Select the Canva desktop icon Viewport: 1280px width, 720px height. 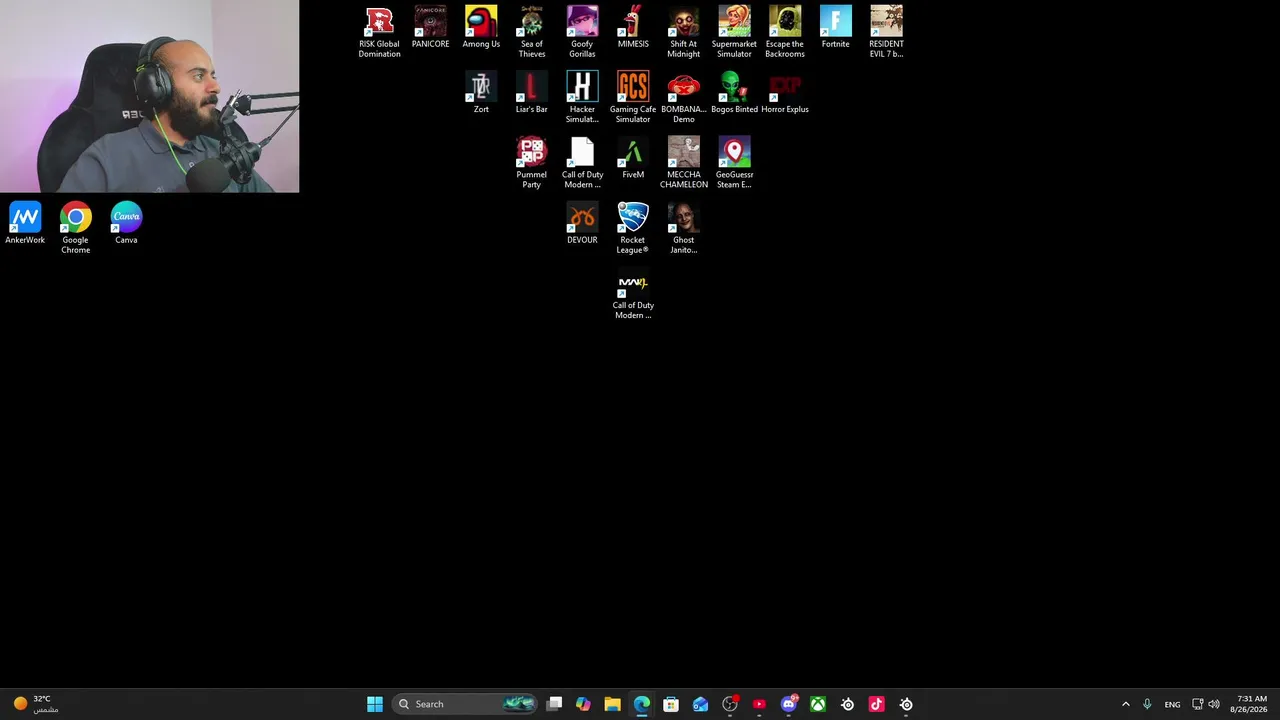click(126, 224)
